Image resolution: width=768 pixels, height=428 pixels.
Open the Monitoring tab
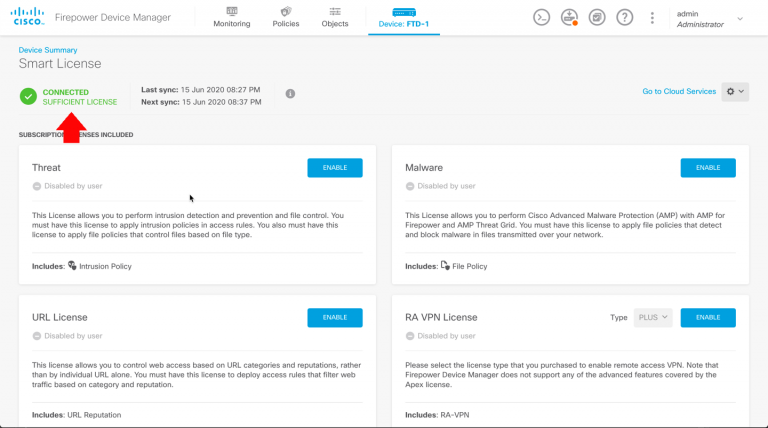click(232, 18)
